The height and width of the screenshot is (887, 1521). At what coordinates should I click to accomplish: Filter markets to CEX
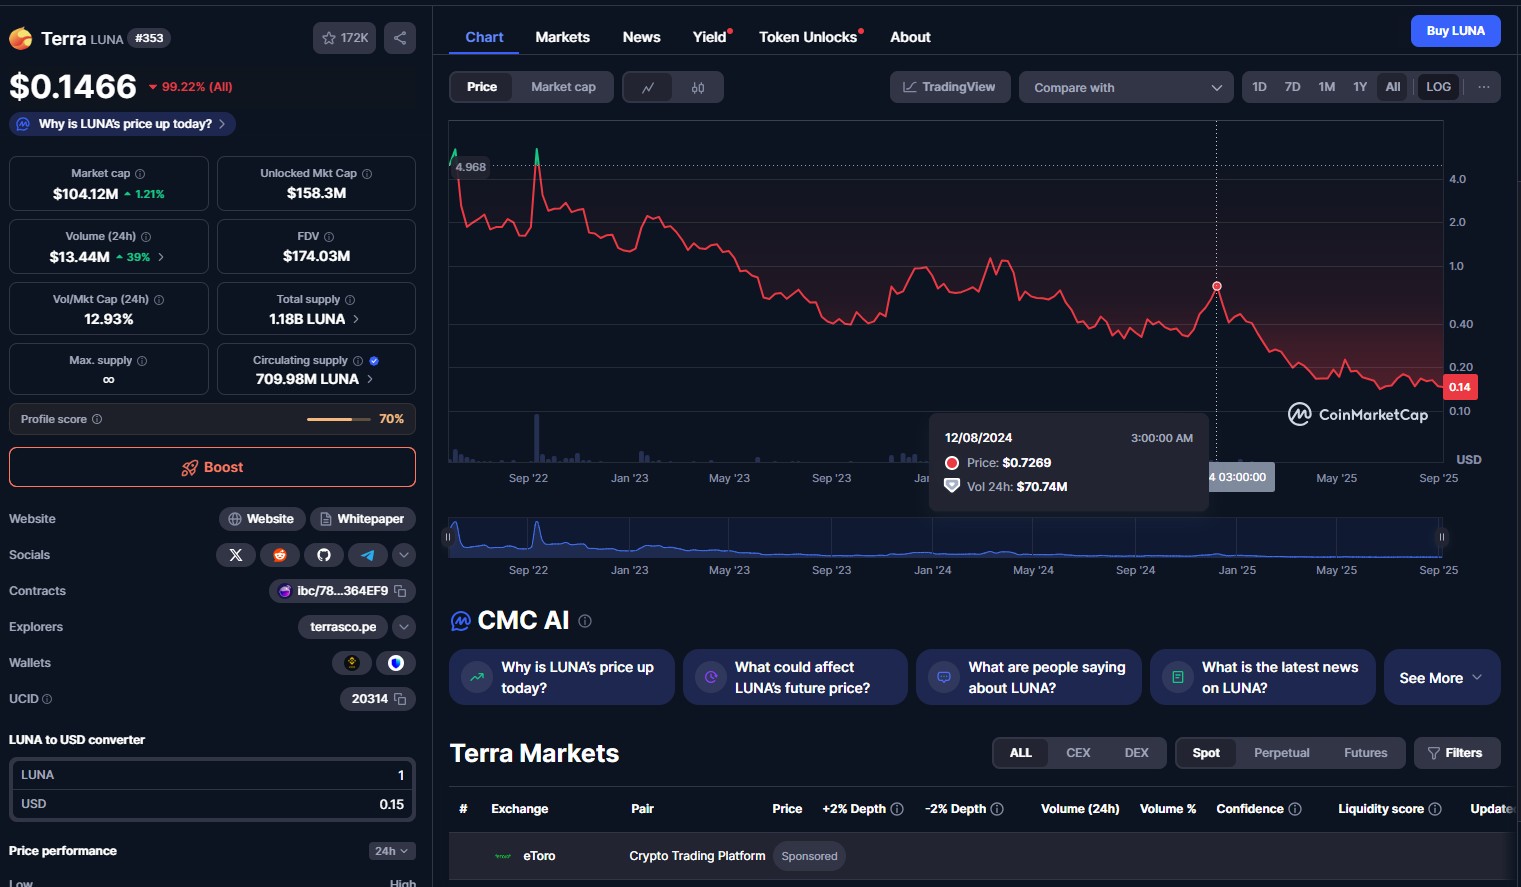(x=1078, y=753)
